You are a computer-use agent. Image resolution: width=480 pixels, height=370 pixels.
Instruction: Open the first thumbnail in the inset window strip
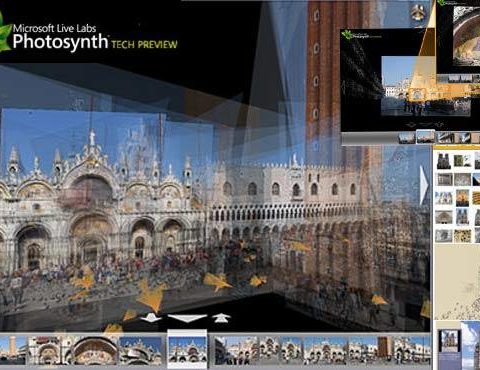[x=407, y=138]
